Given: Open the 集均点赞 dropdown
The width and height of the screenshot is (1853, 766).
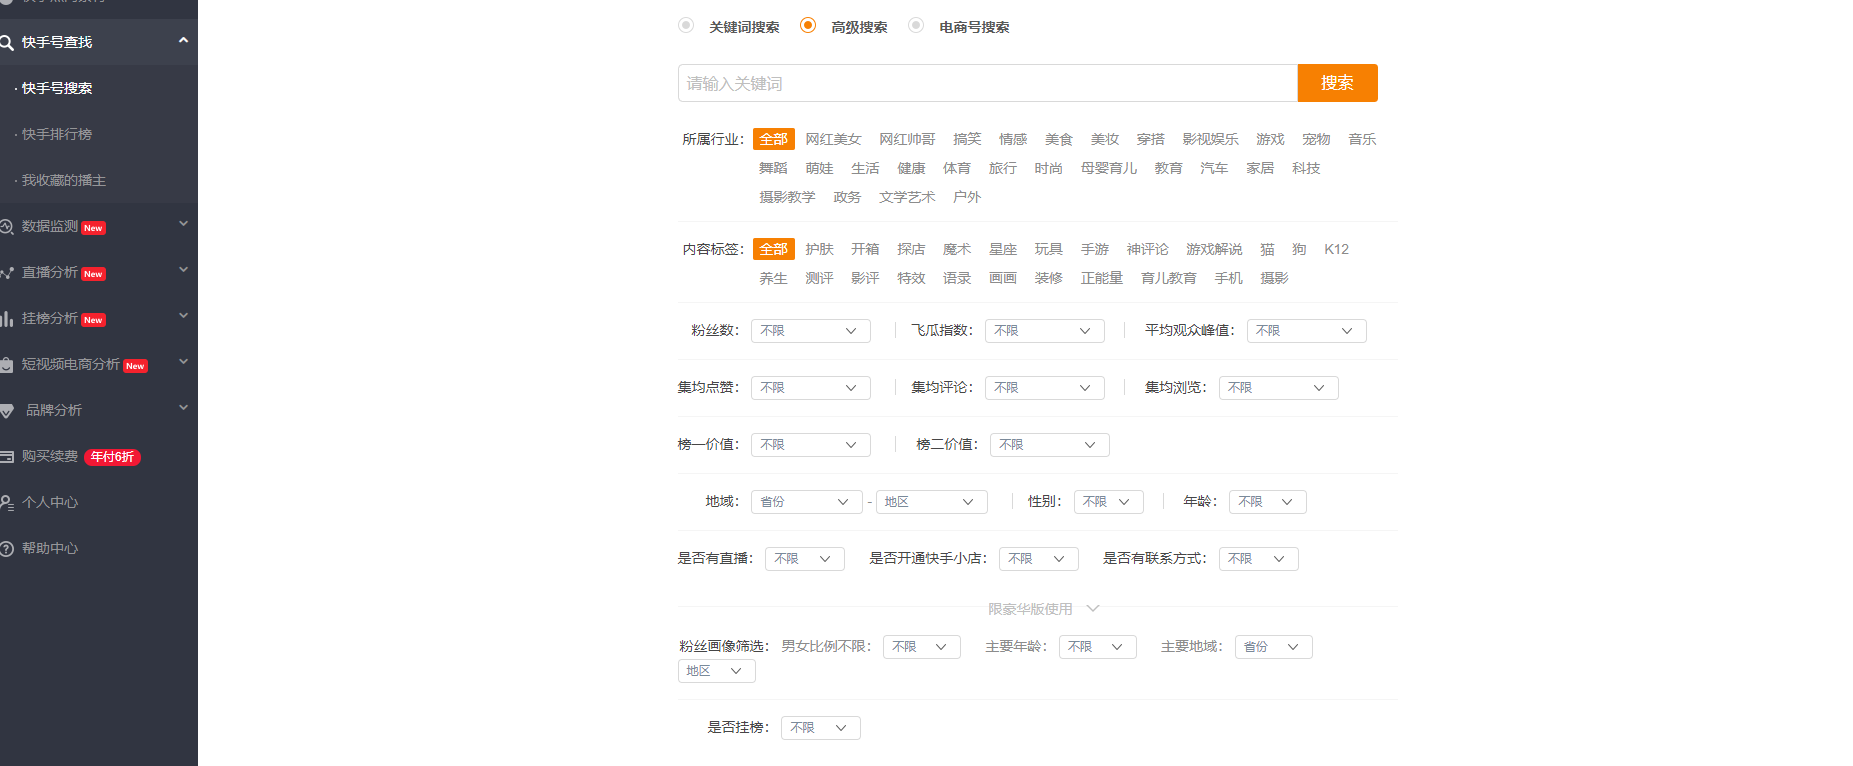Looking at the screenshot, I should tap(811, 388).
